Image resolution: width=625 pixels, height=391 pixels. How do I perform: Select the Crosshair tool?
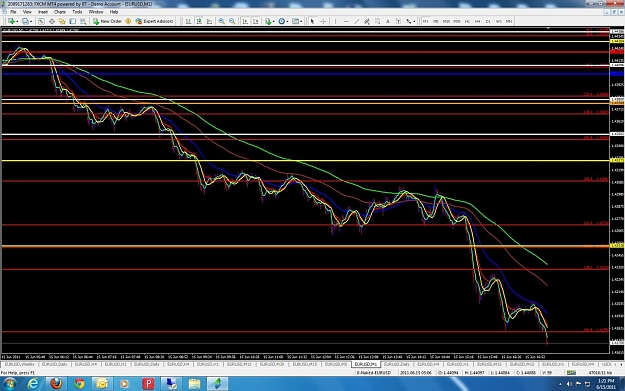(323, 21)
